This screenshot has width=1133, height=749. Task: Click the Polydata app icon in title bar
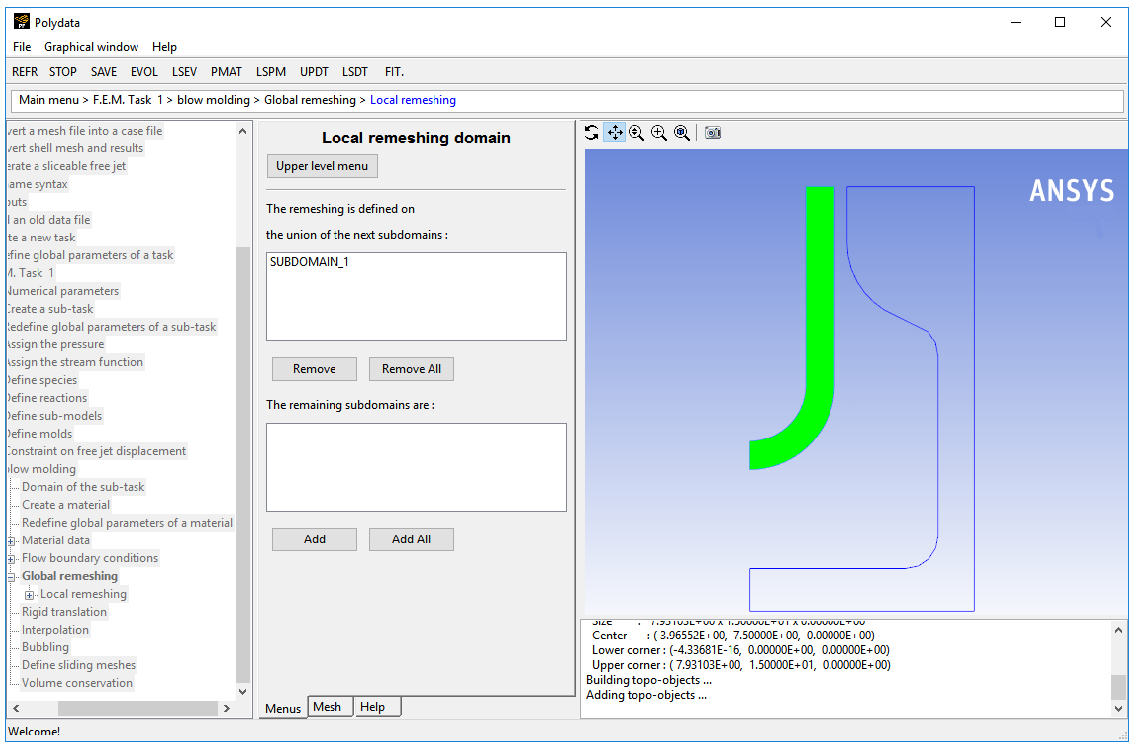coord(22,22)
